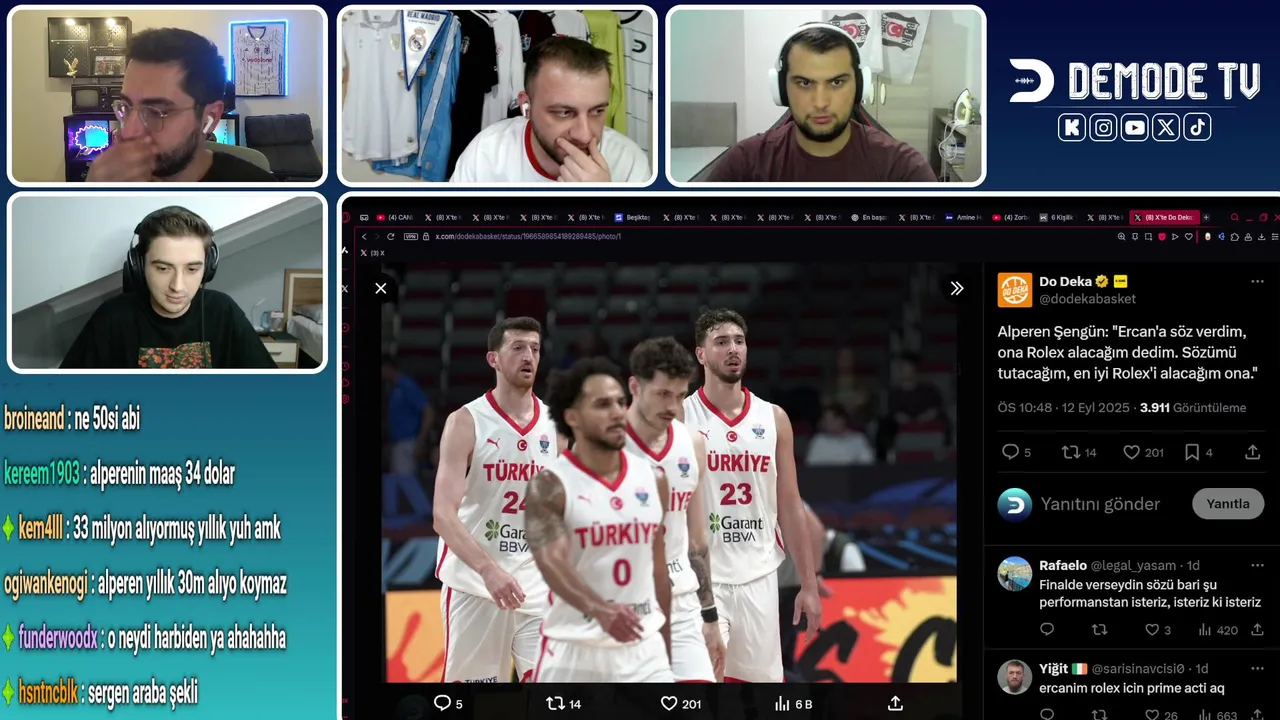Repost Rafaelo's comment
Image resolution: width=1280 pixels, height=720 pixels.
pos(1099,630)
